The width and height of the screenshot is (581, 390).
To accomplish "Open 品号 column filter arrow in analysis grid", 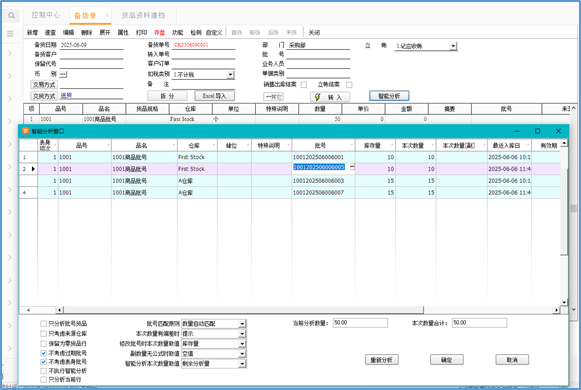I will (108, 145).
